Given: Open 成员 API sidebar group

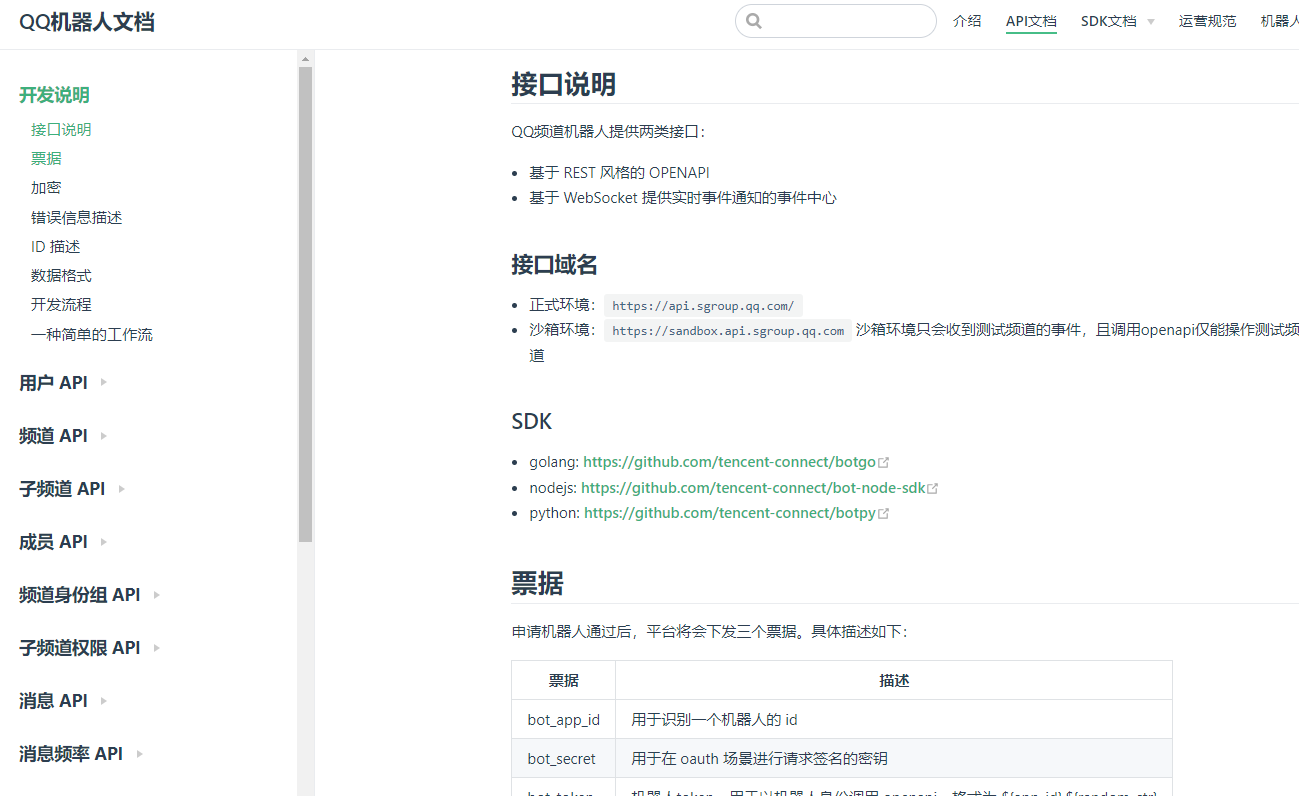Looking at the screenshot, I should coord(53,541).
